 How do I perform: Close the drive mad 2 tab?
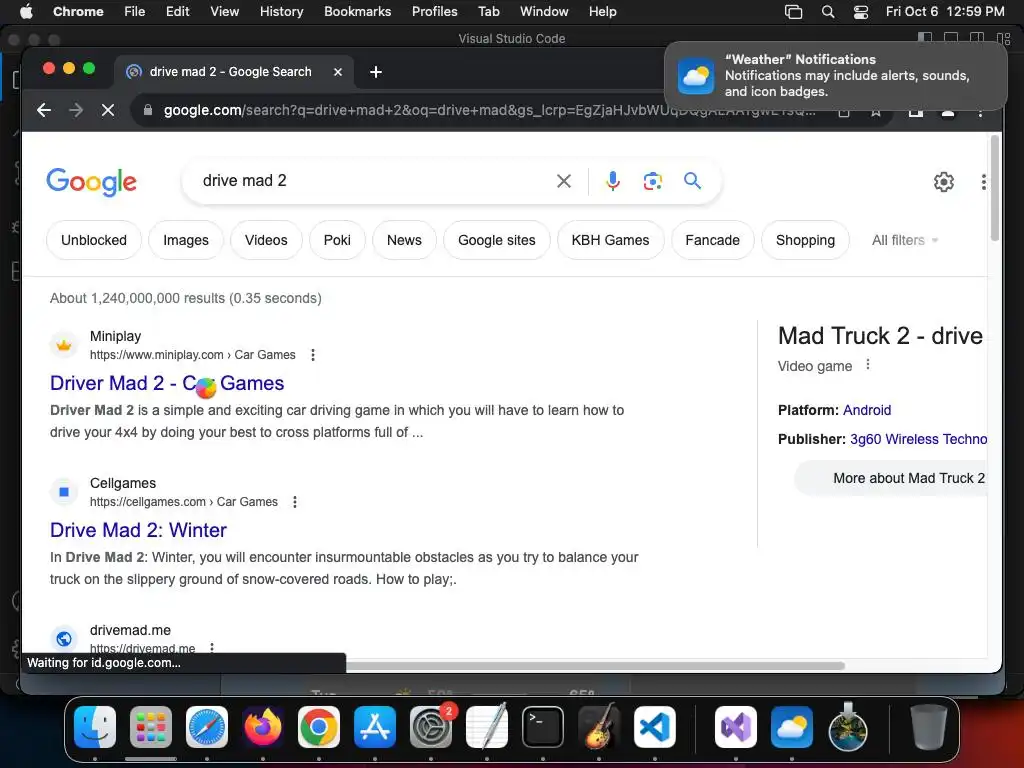338,72
